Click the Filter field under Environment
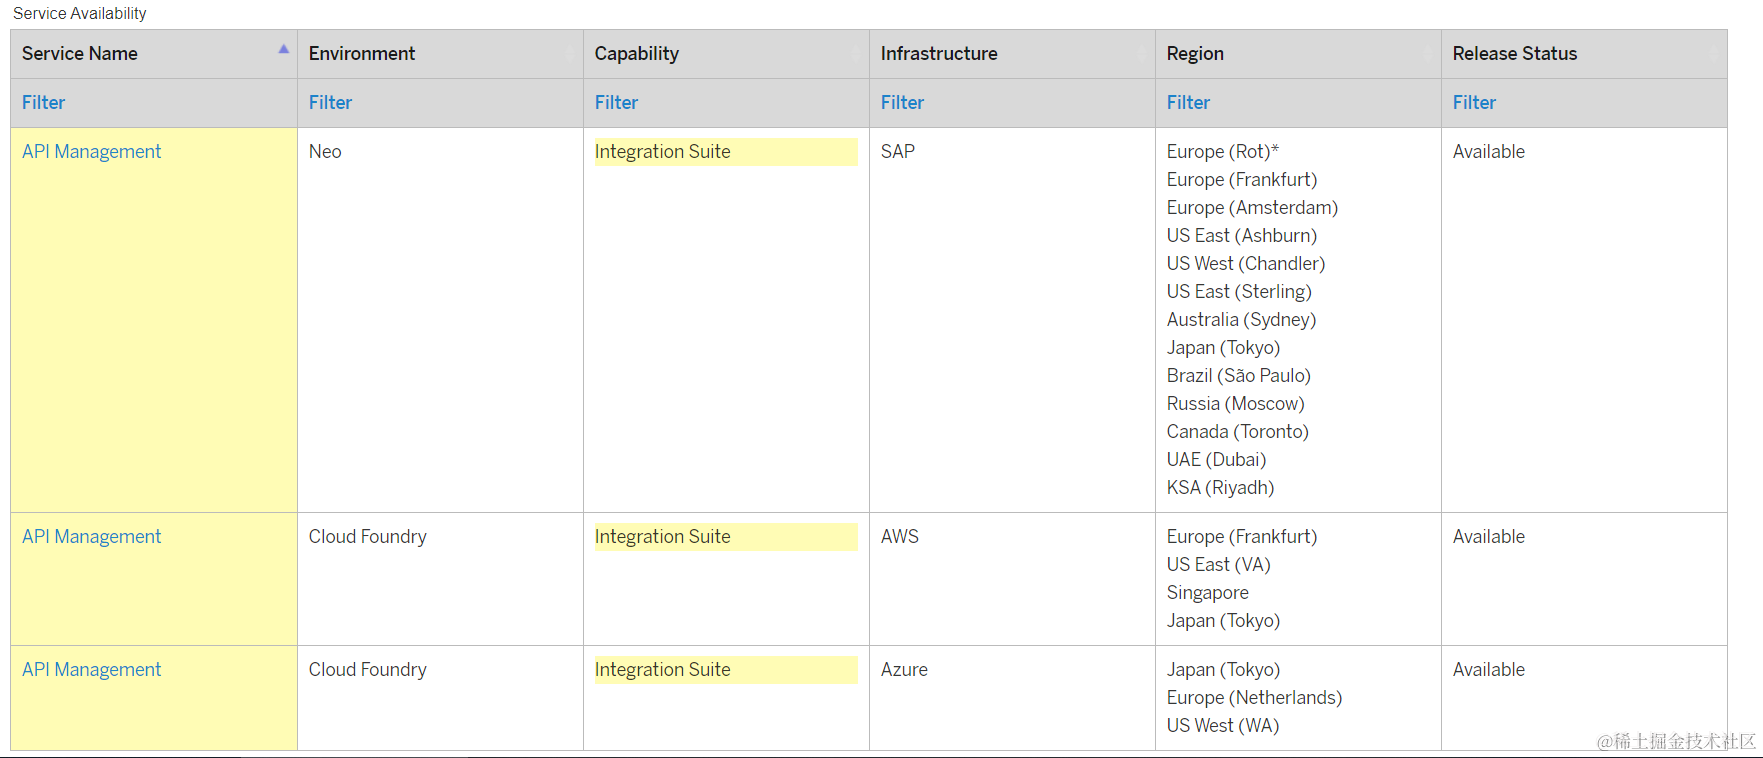Image resolution: width=1763 pixels, height=758 pixels. tap(330, 103)
